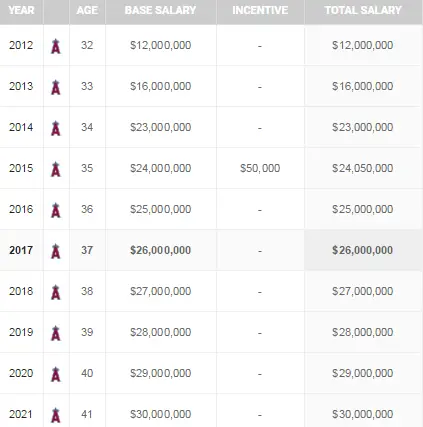Click the Angels logo in 2014 row
The width and height of the screenshot is (423, 427).
tap(56, 128)
